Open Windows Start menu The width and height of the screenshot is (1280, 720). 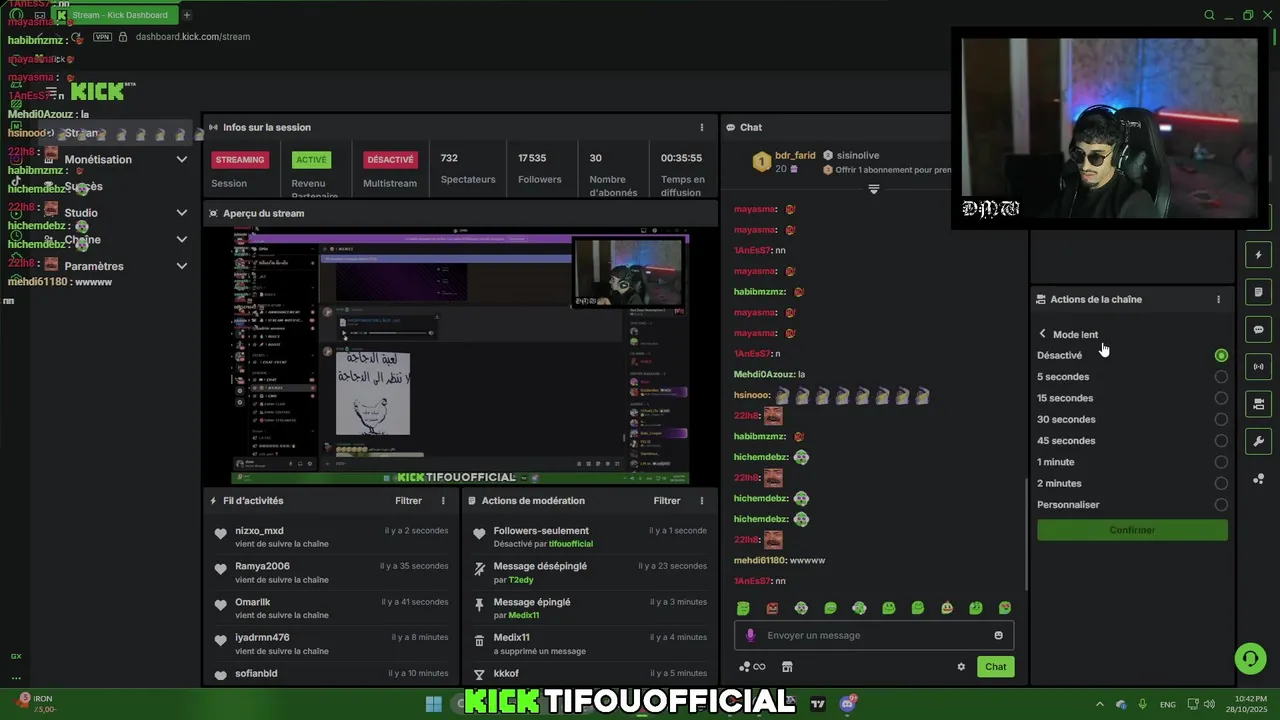pyautogui.click(x=433, y=704)
